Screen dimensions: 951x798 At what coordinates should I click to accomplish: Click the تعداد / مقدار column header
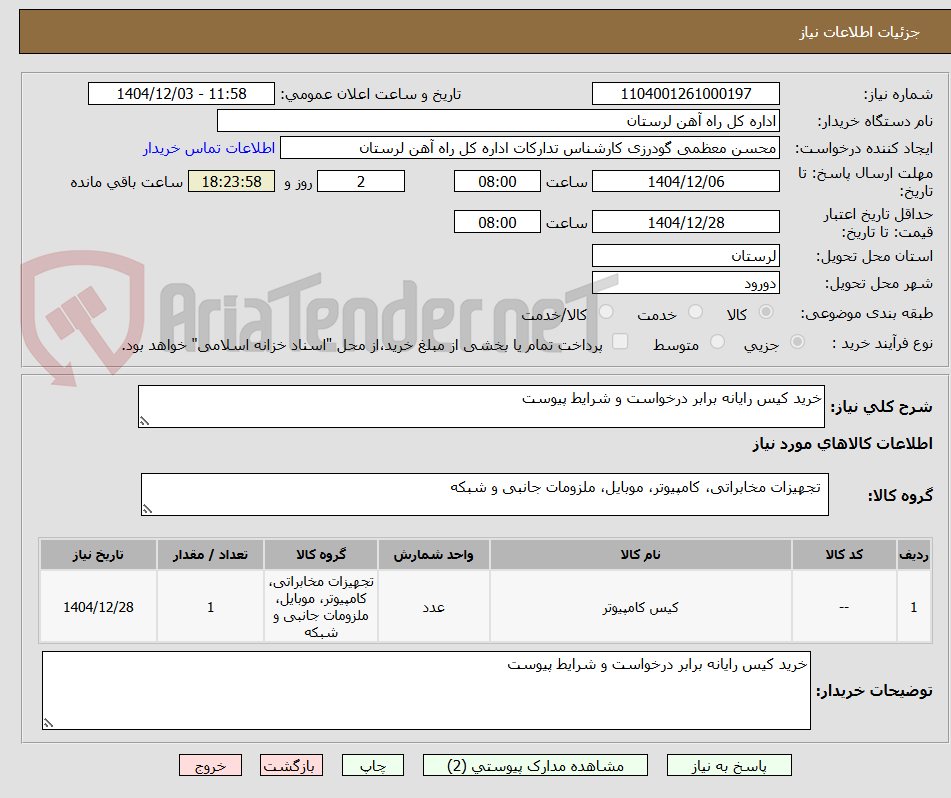pyautogui.click(x=210, y=555)
